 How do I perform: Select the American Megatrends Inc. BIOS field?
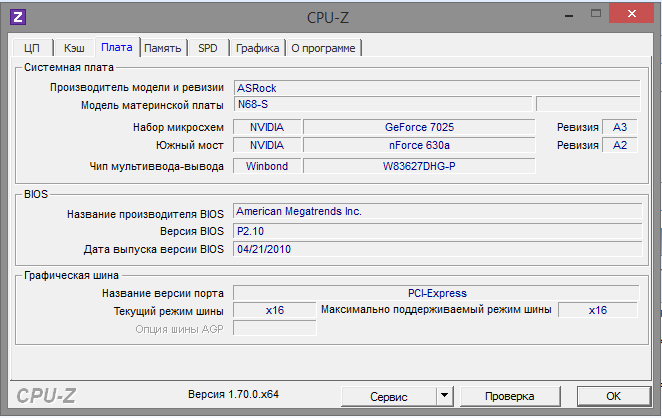pyautogui.click(x=436, y=212)
